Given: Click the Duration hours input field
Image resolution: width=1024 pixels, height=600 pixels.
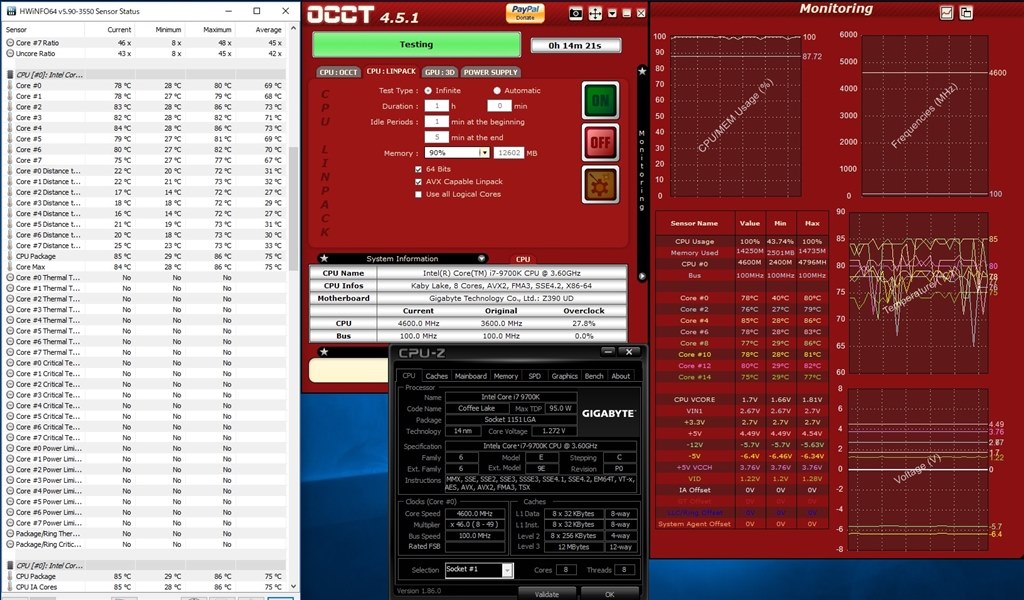Looking at the screenshot, I should 436,106.
